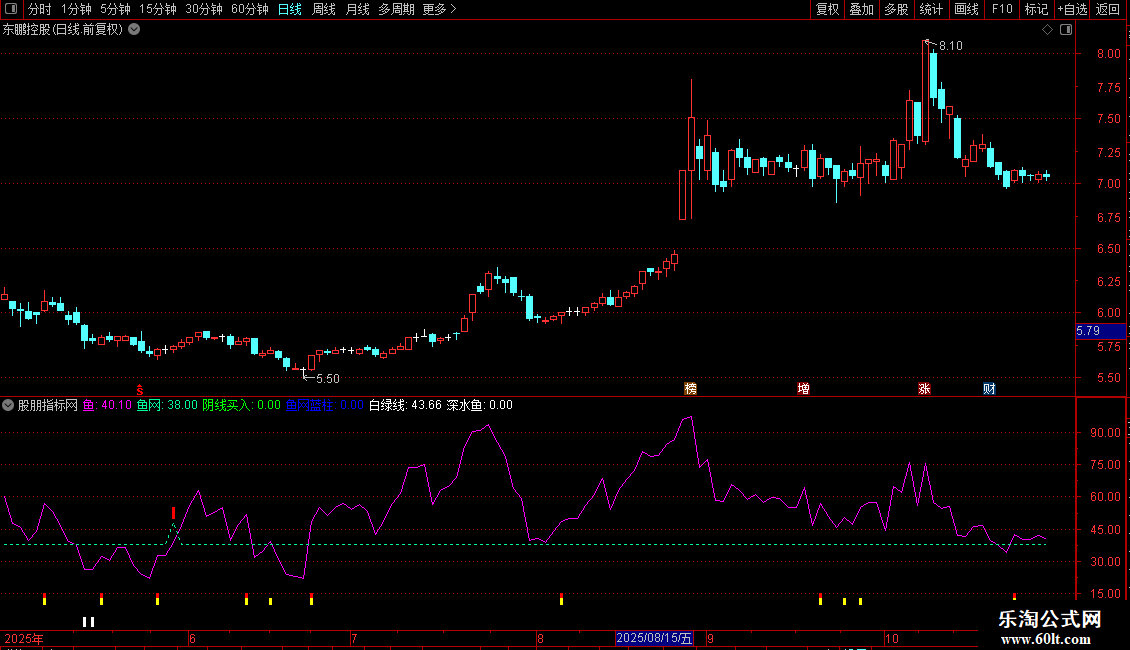Click the 统计 statistics button
Screen dimensions: 1130x650
coord(930,9)
